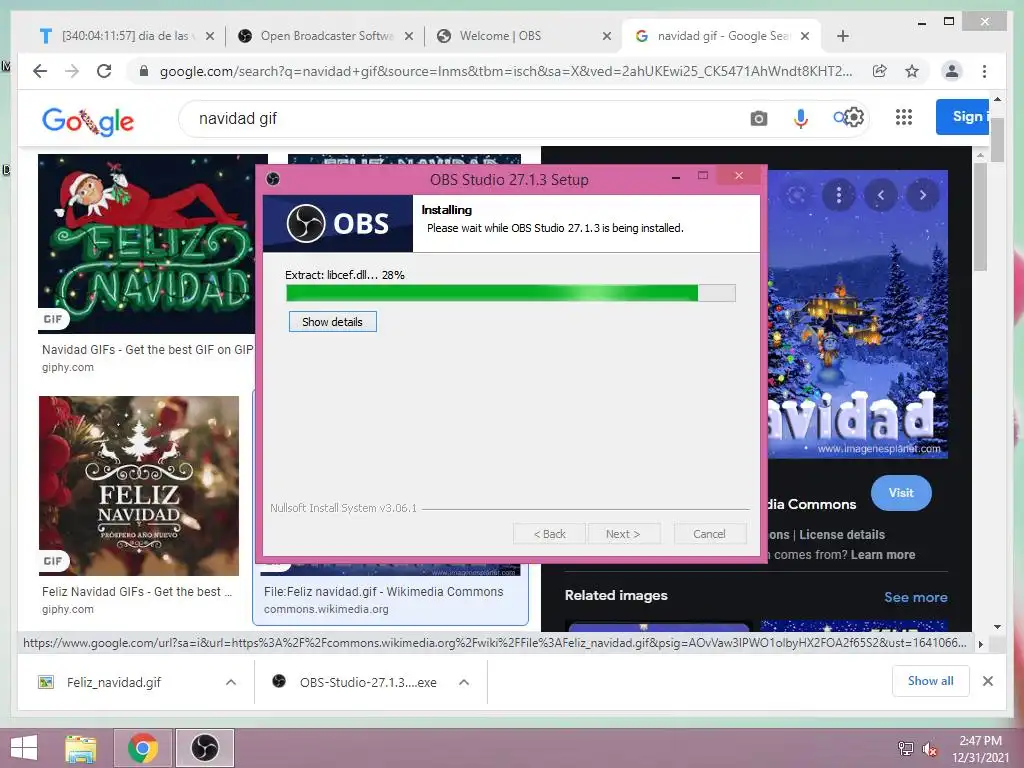Expand Feliz_navidad.gif download options
Image resolution: width=1024 pixels, height=768 pixels.
[x=231, y=682]
